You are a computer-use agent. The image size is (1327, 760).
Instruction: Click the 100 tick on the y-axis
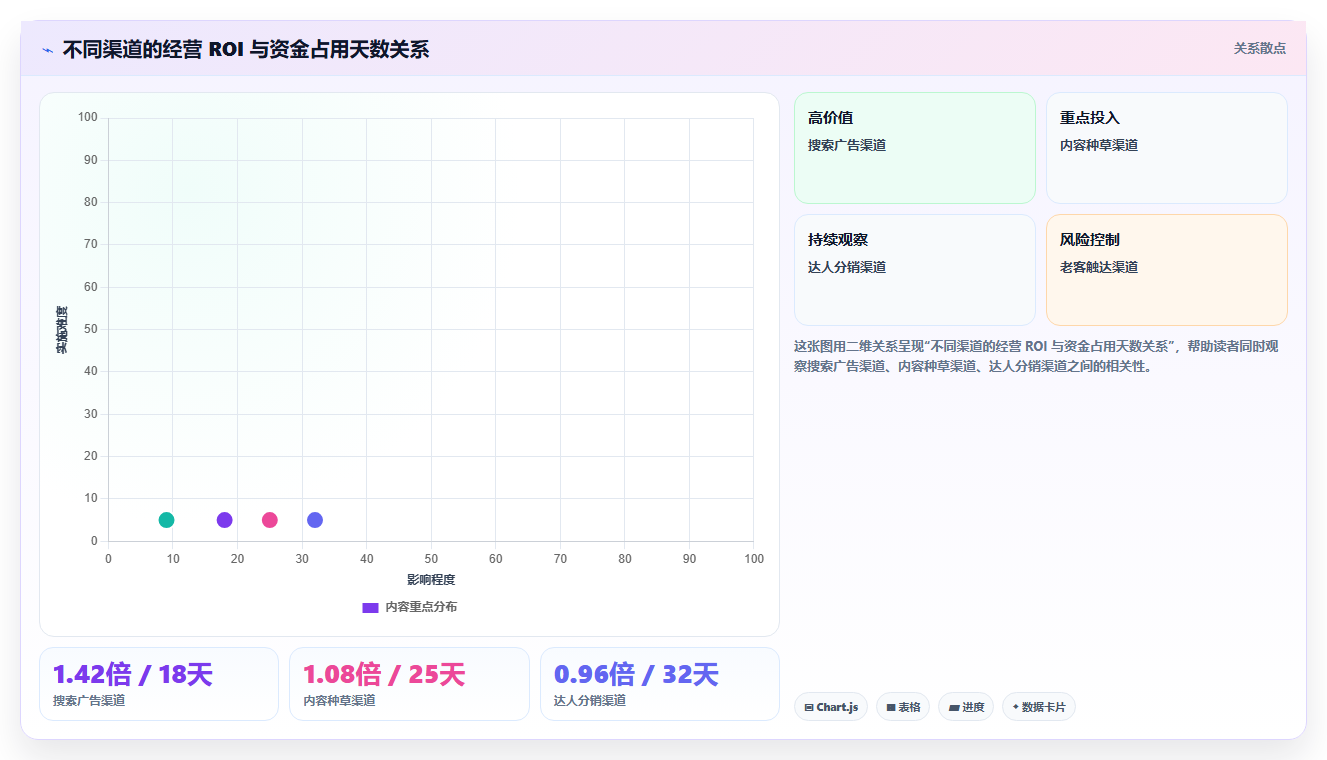click(88, 118)
